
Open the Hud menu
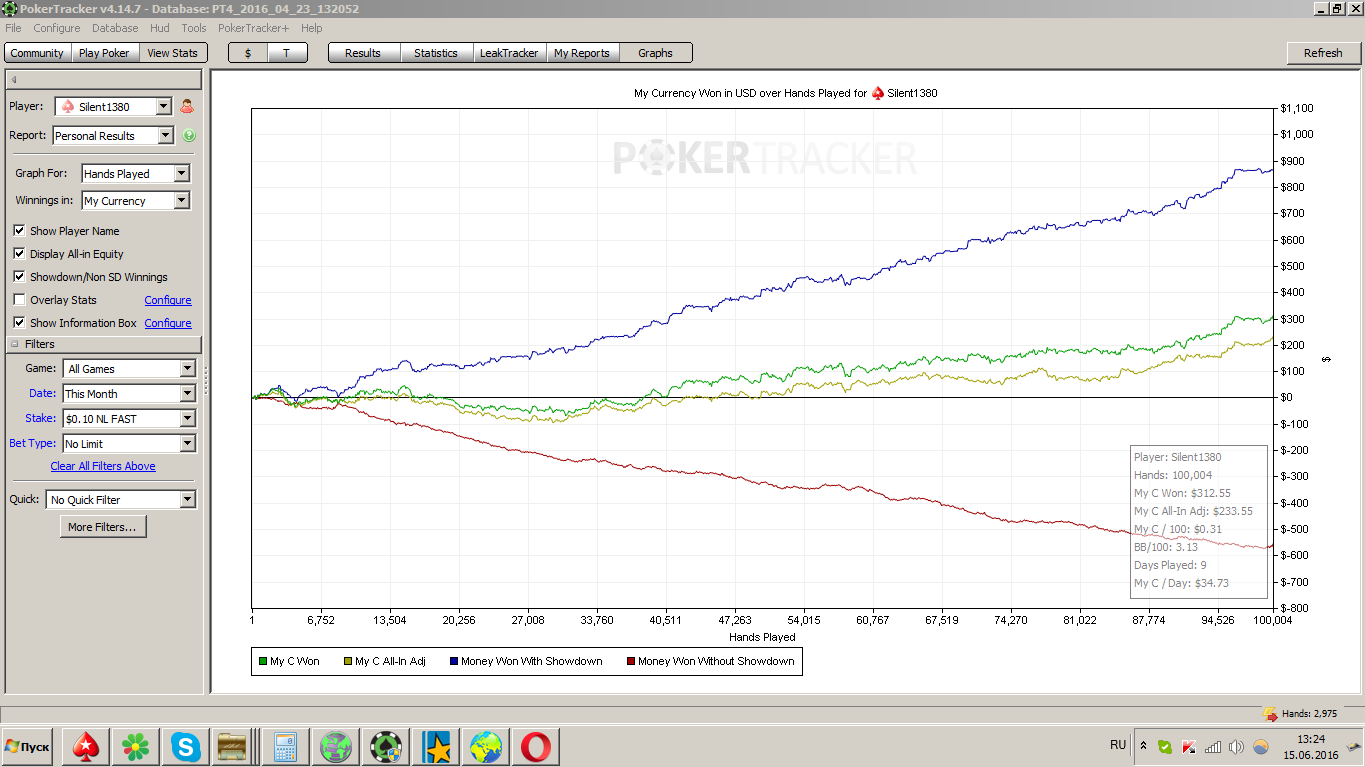[160, 28]
